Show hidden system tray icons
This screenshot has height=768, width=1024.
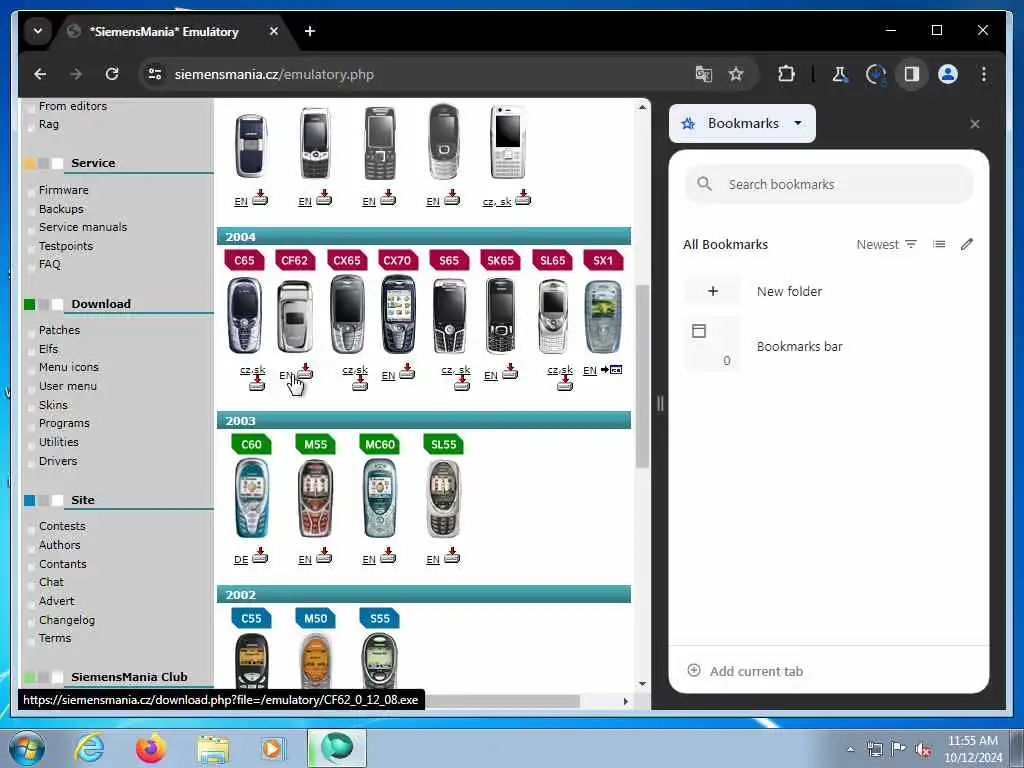tap(850, 750)
